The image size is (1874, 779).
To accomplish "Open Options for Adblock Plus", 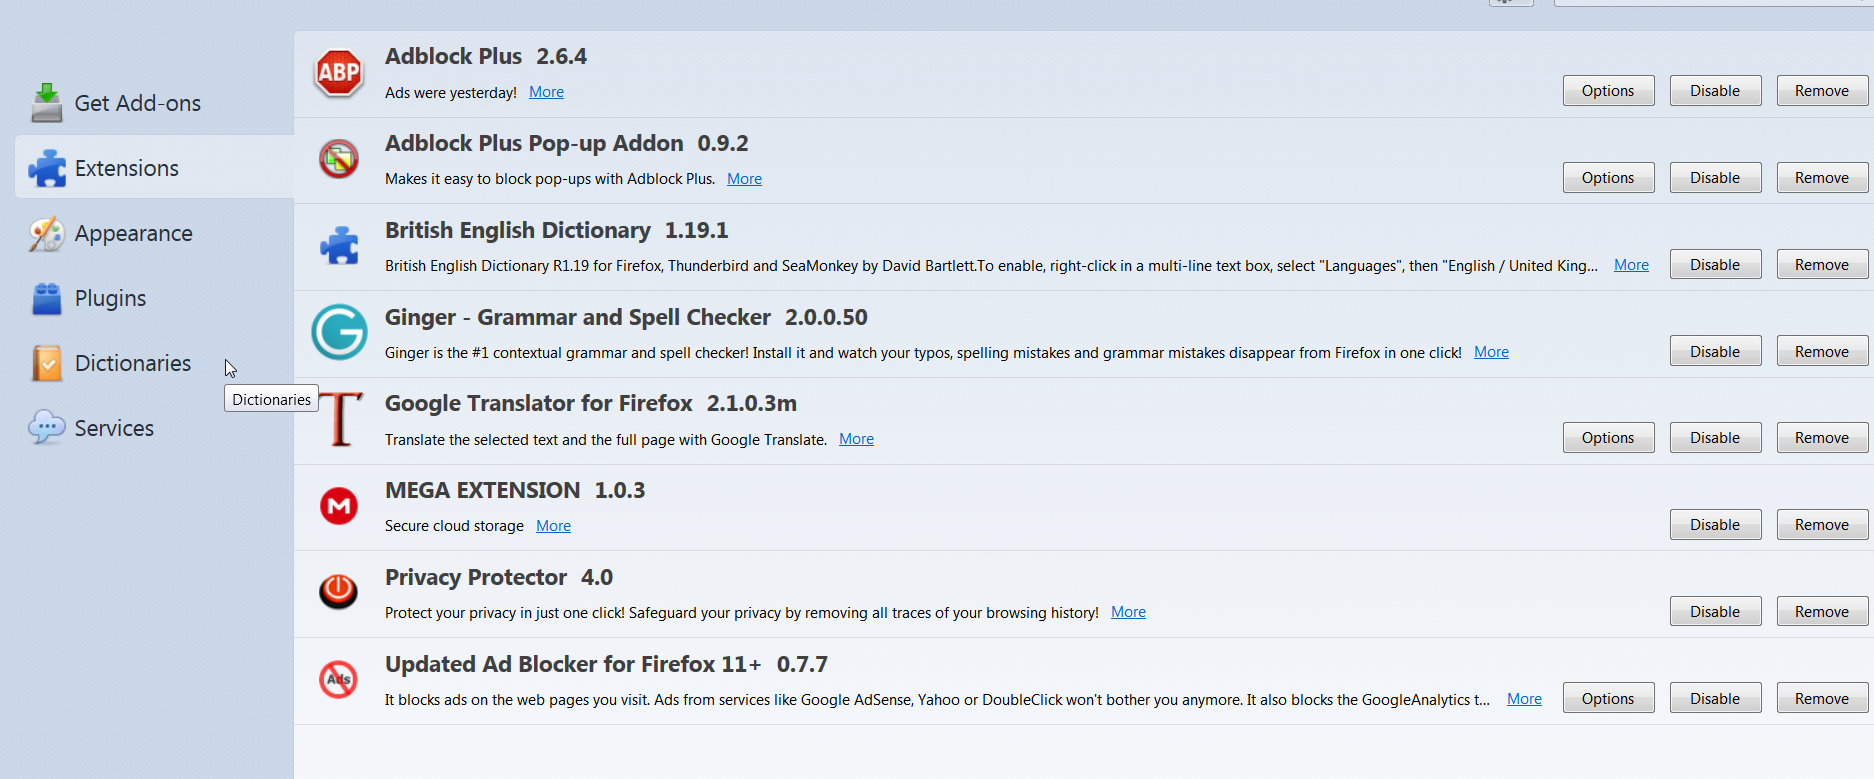I will [x=1607, y=91].
